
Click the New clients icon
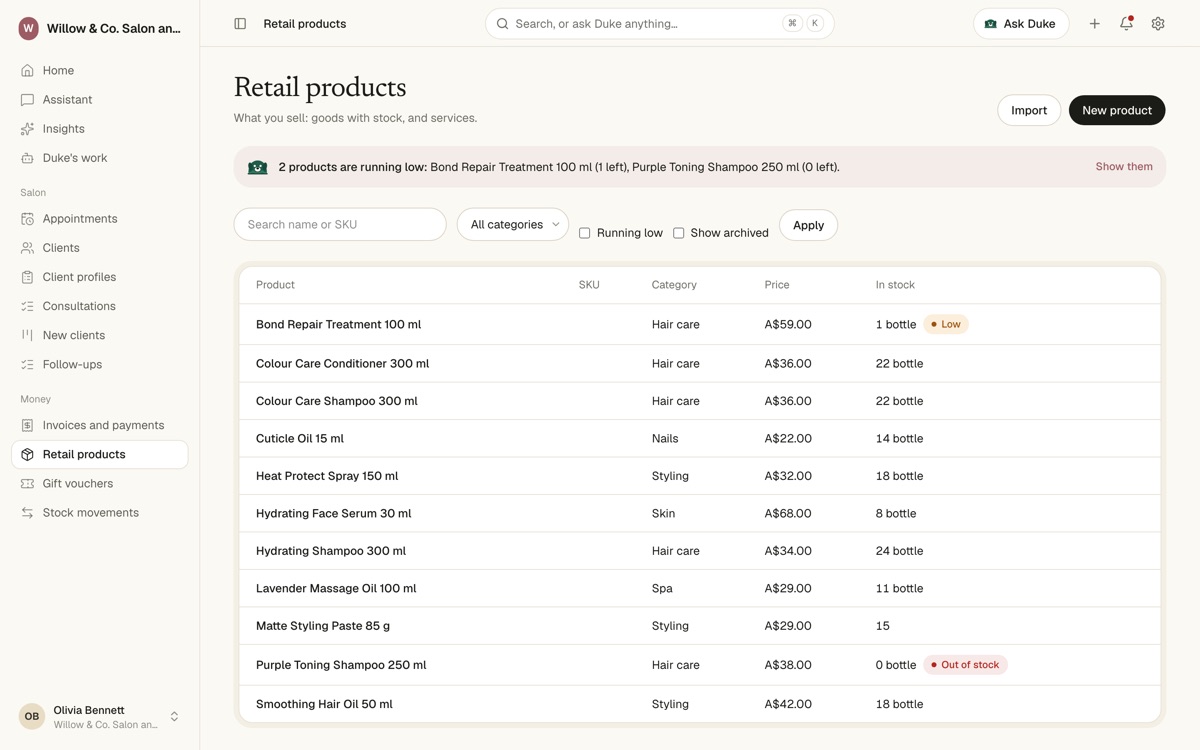pyautogui.click(x=27, y=334)
